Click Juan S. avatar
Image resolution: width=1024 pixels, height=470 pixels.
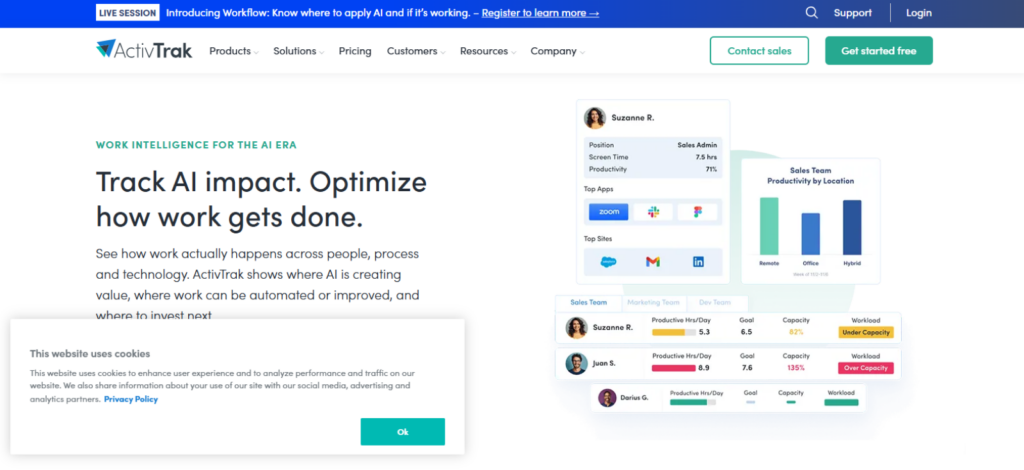click(x=577, y=364)
